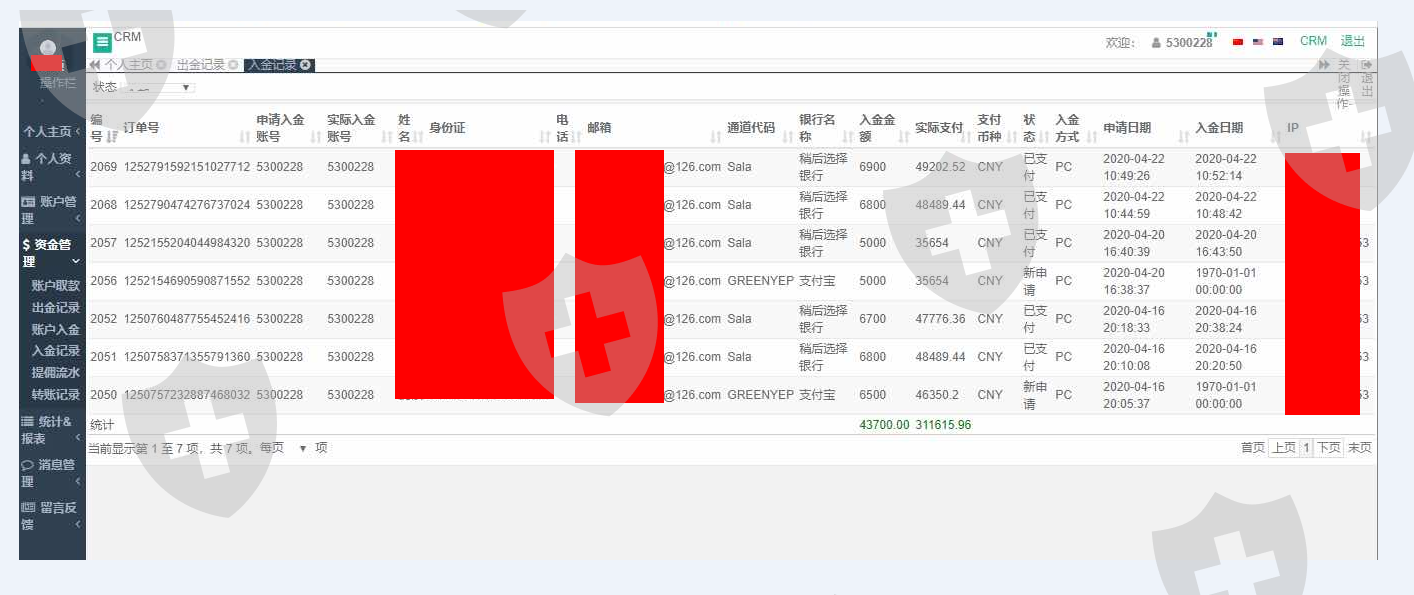The image size is (1414, 595).
Task: Open 账户取款 in the sidebar
Action: [55, 285]
